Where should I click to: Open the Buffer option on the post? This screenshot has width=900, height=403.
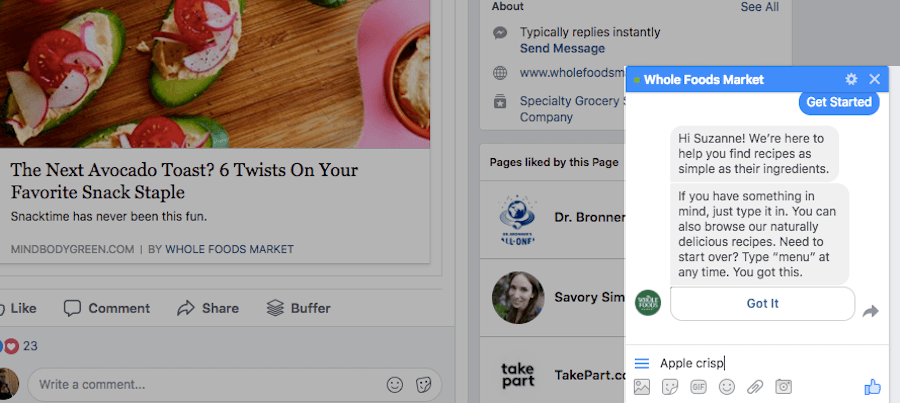click(298, 308)
